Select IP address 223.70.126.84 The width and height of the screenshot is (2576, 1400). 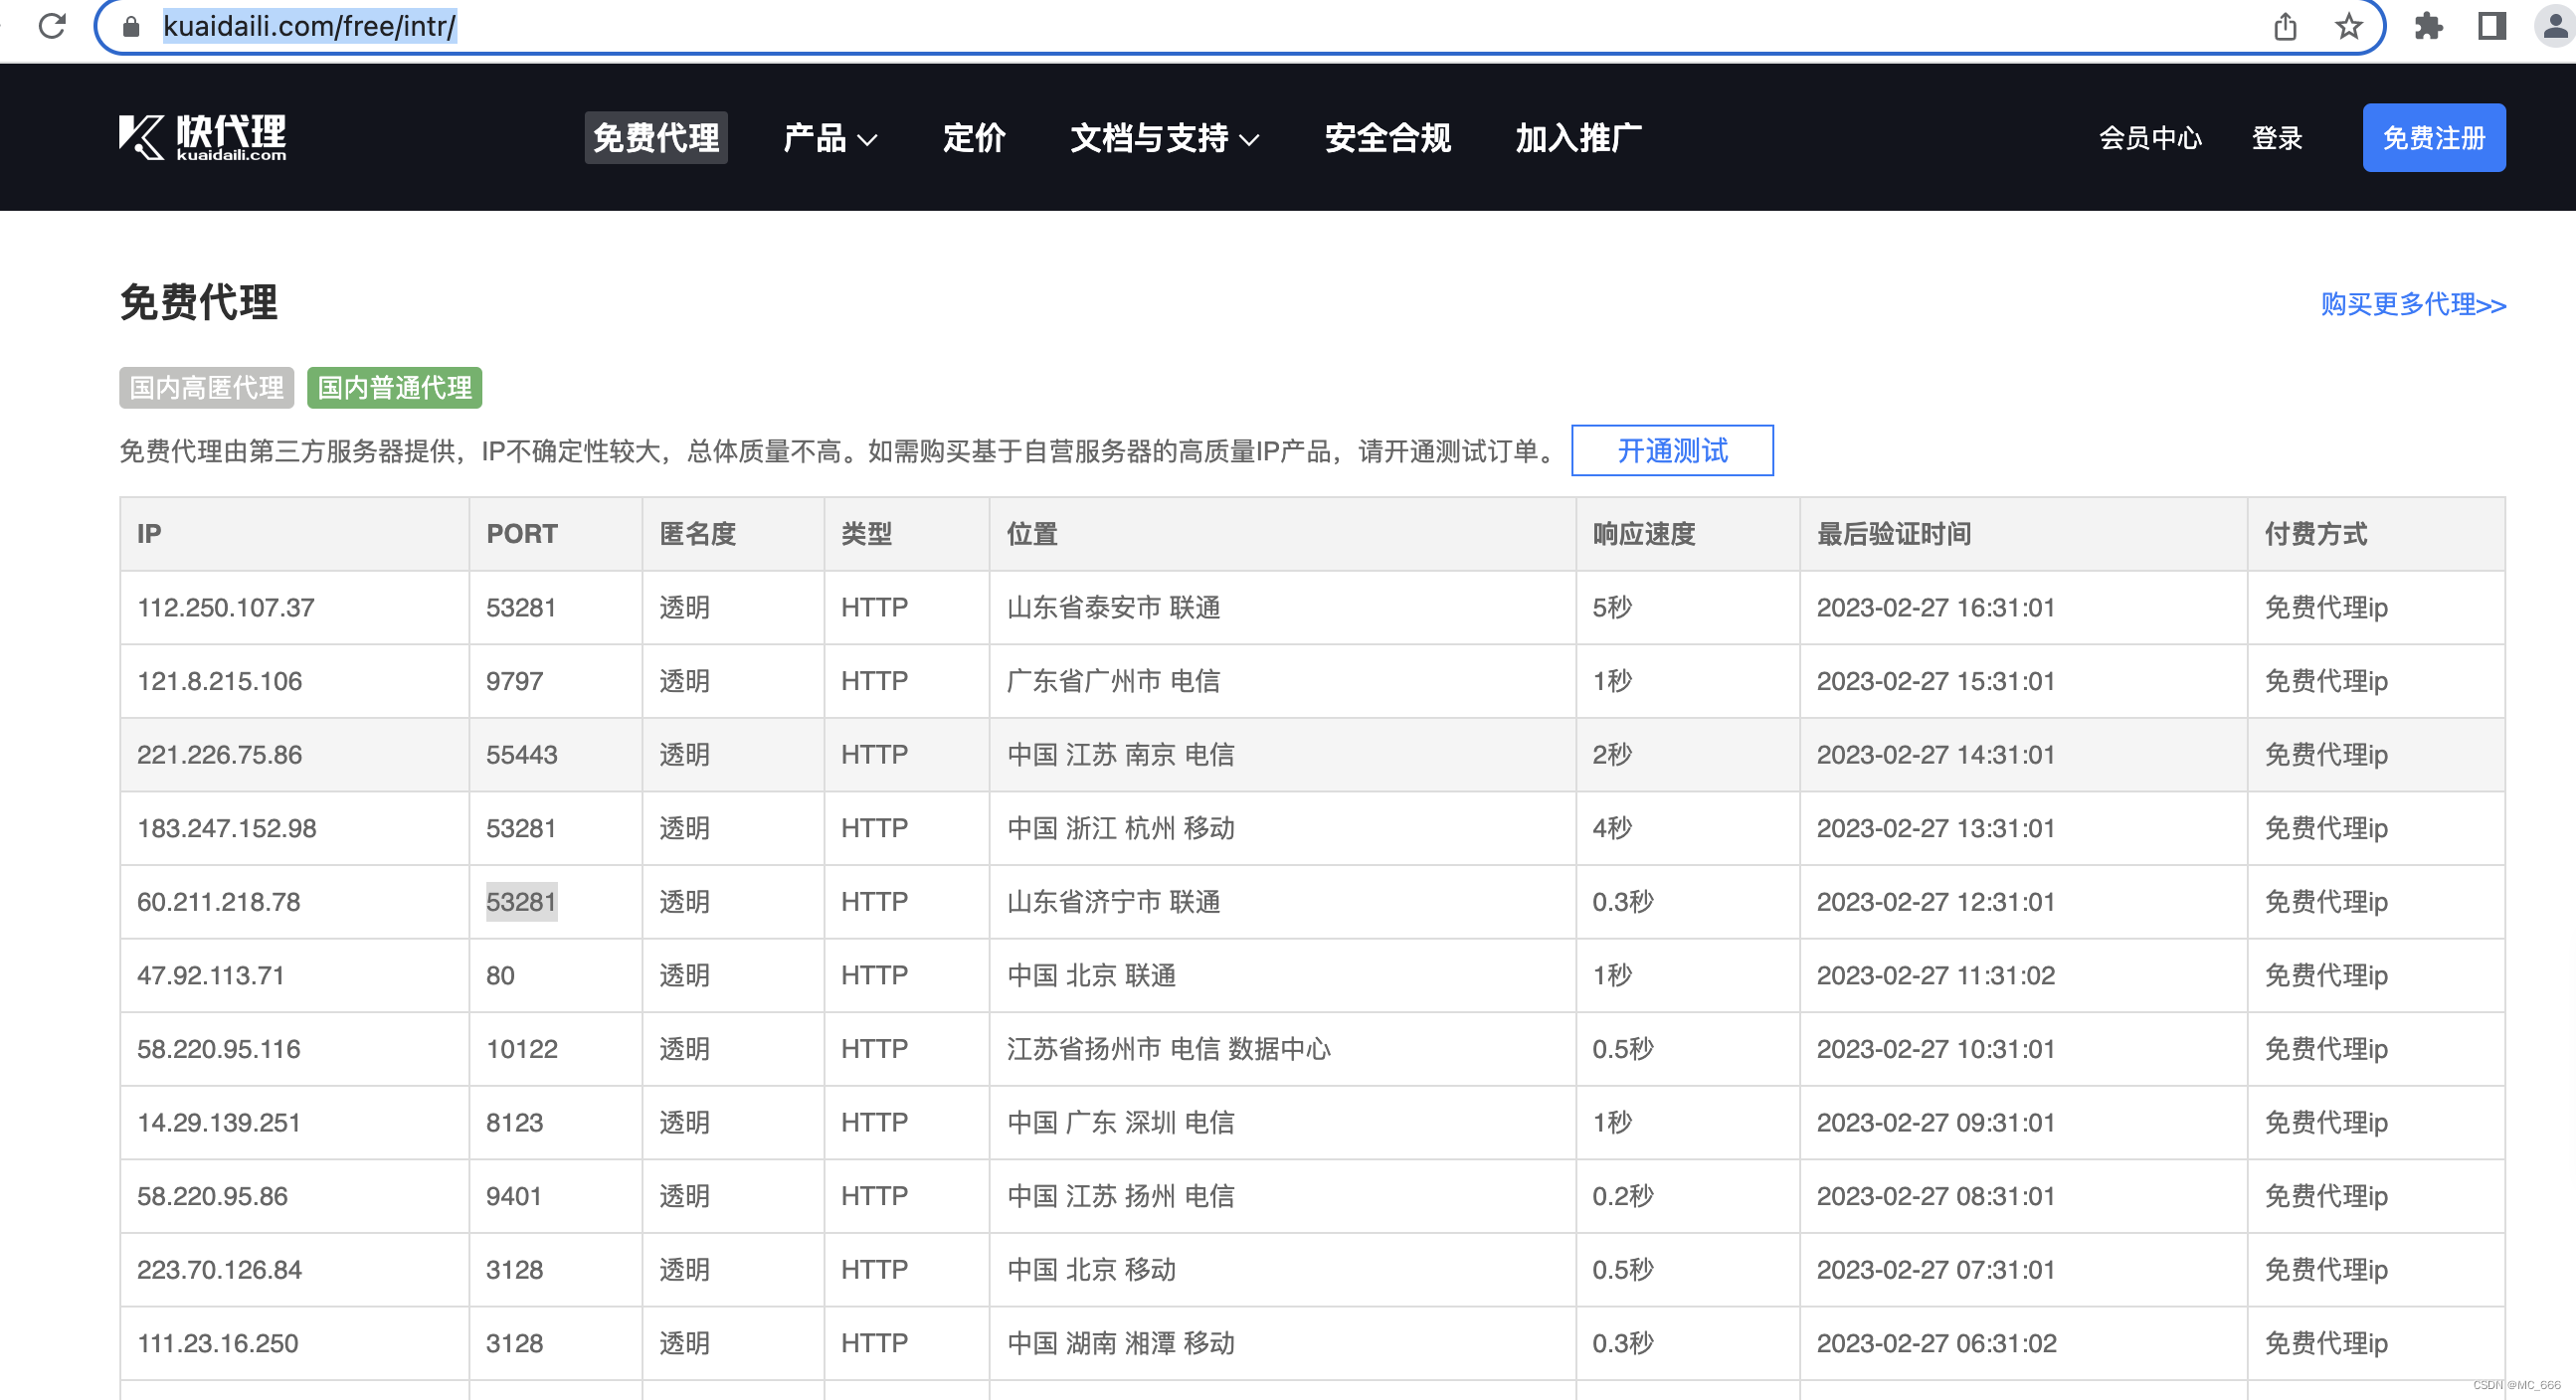click(x=220, y=1270)
